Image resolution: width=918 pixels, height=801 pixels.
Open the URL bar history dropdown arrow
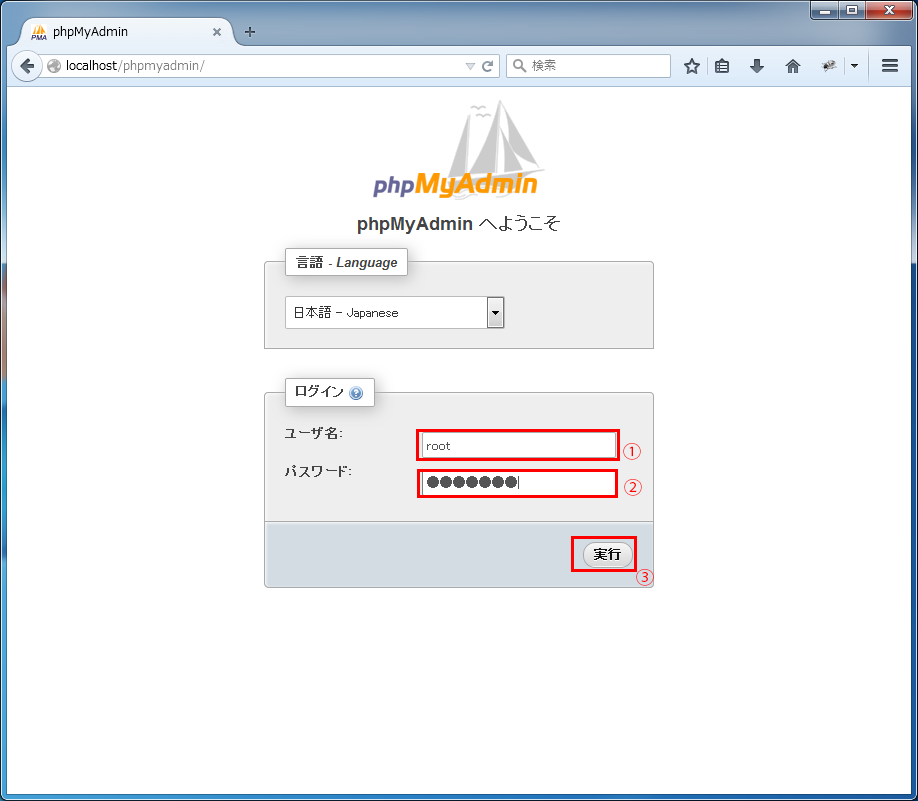470,66
